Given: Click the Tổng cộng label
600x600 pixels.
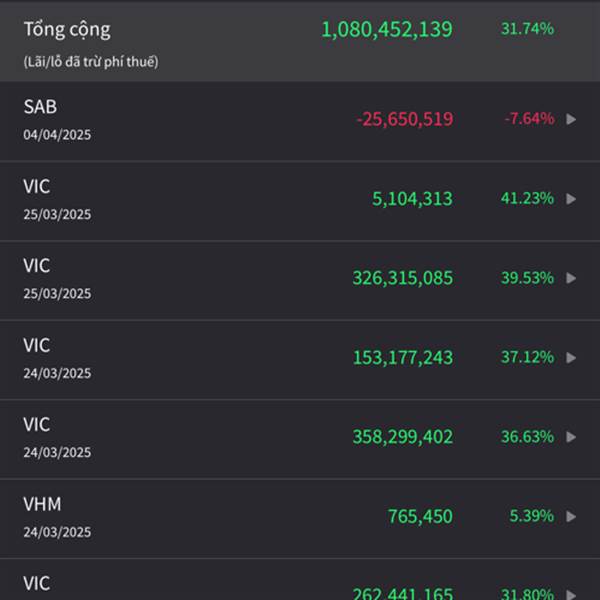Looking at the screenshot, I should coord(67,30).
